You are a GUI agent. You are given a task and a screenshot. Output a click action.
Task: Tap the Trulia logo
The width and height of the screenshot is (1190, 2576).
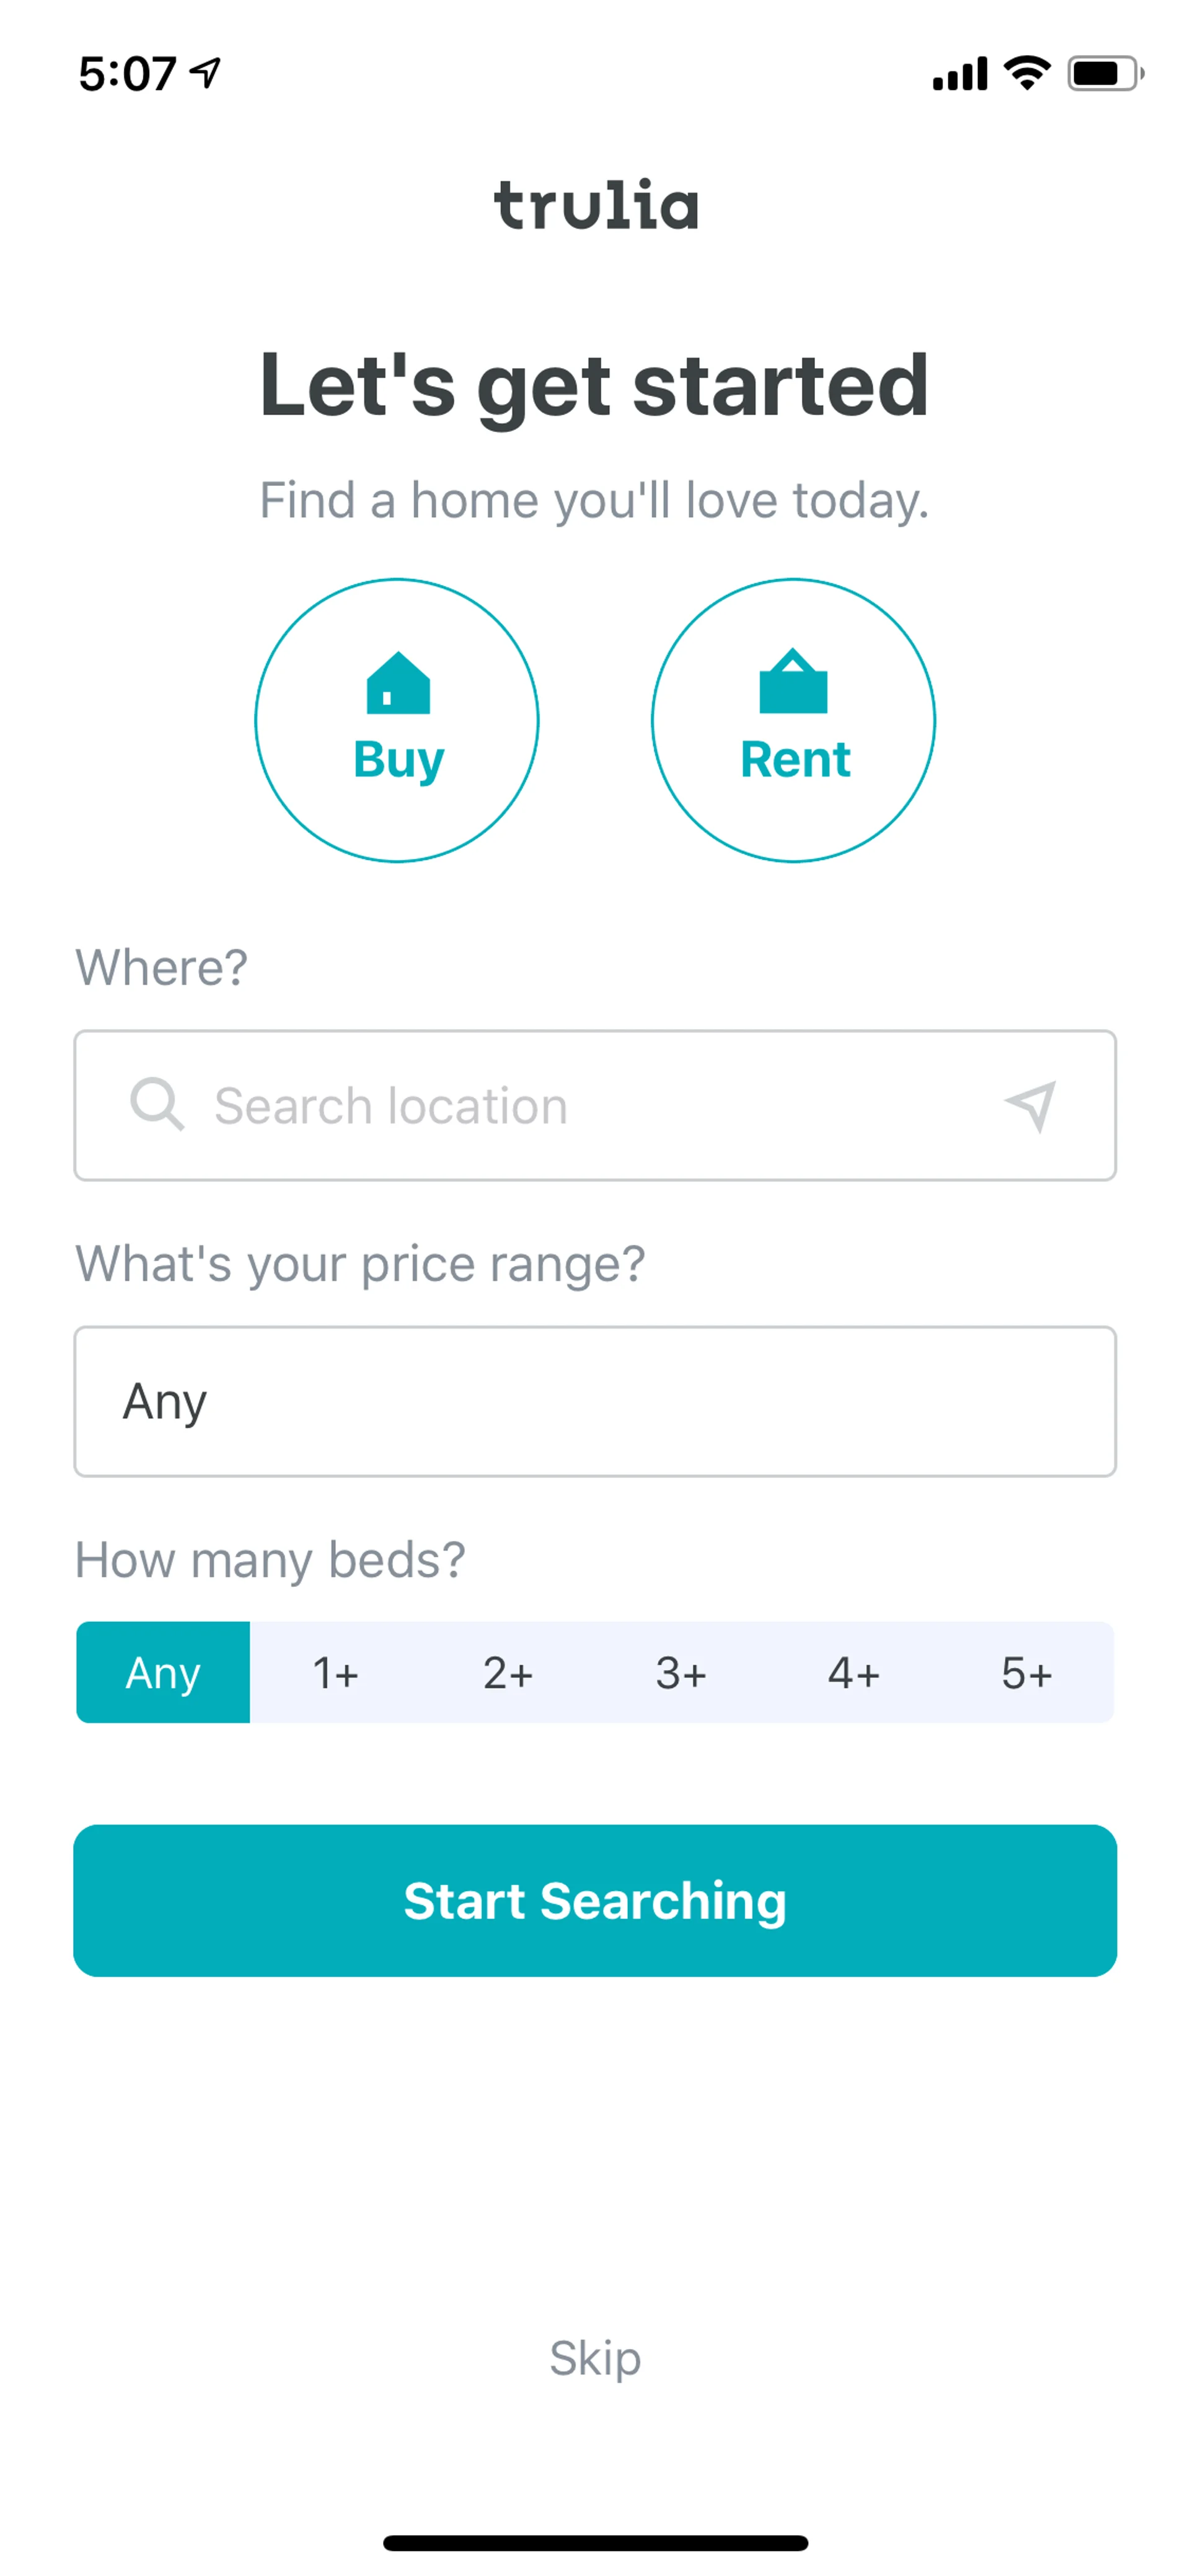pyautogui.click(x=595, y=205)
